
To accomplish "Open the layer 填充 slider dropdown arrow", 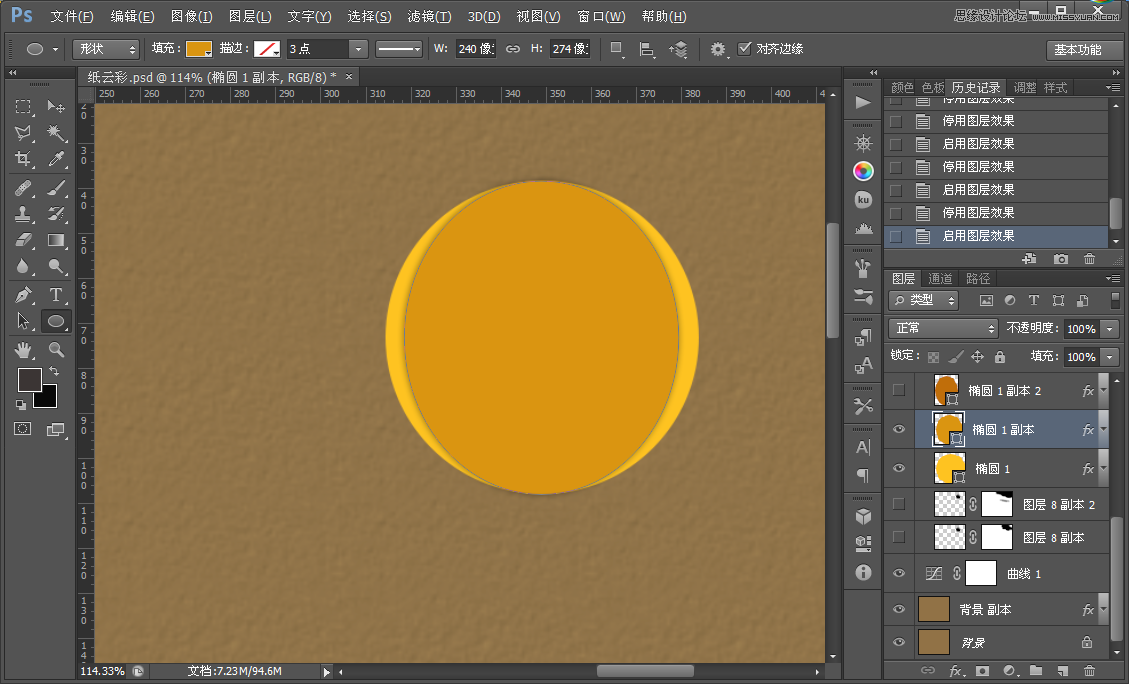I will [x=1110, y=356].
